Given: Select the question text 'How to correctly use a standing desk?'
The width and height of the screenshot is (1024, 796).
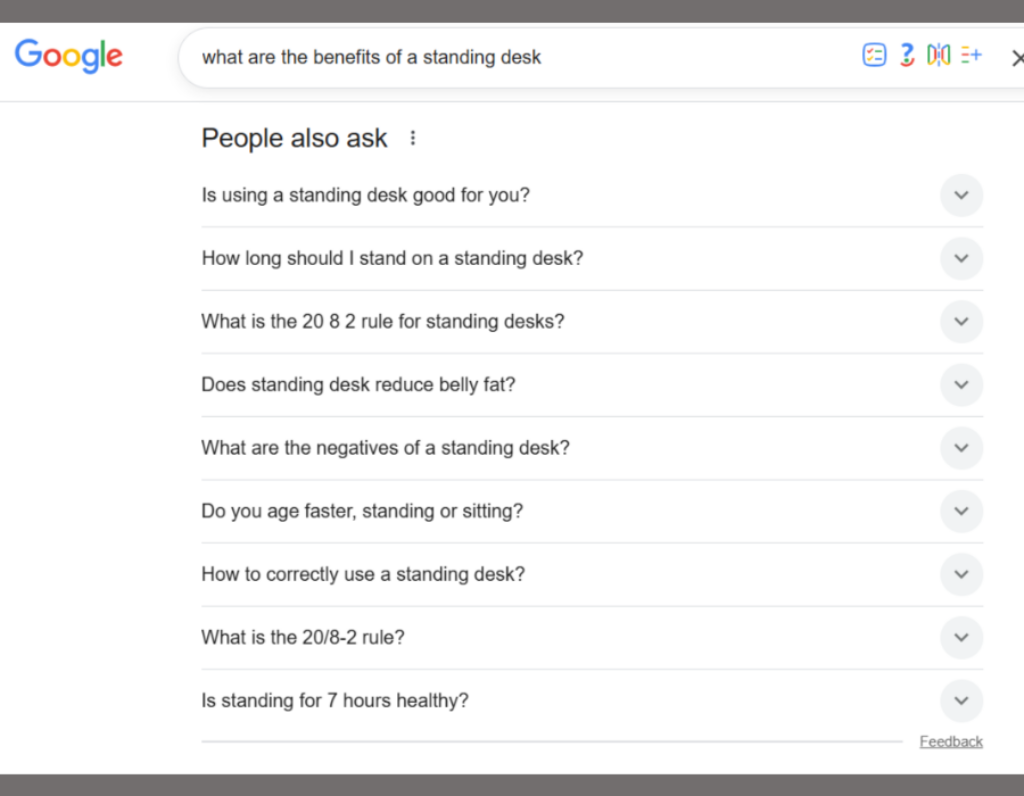Looking at the screenshot, I should click(362, 574).
